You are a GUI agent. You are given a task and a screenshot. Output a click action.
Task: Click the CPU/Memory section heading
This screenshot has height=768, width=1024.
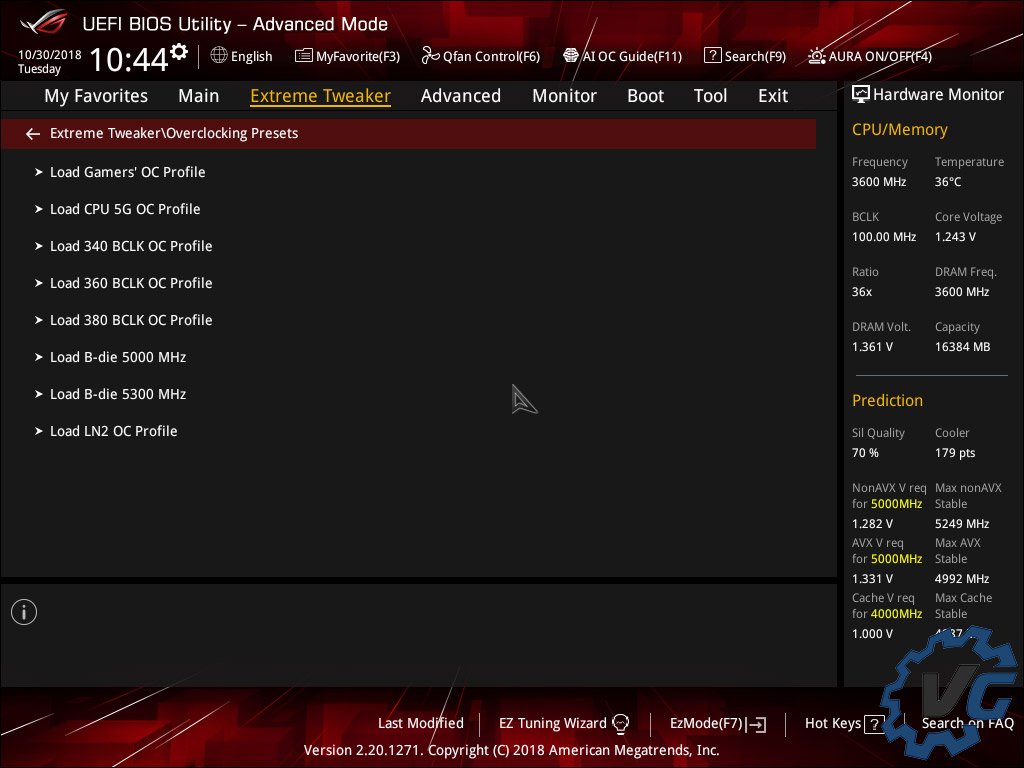click(x=900, y=130)
